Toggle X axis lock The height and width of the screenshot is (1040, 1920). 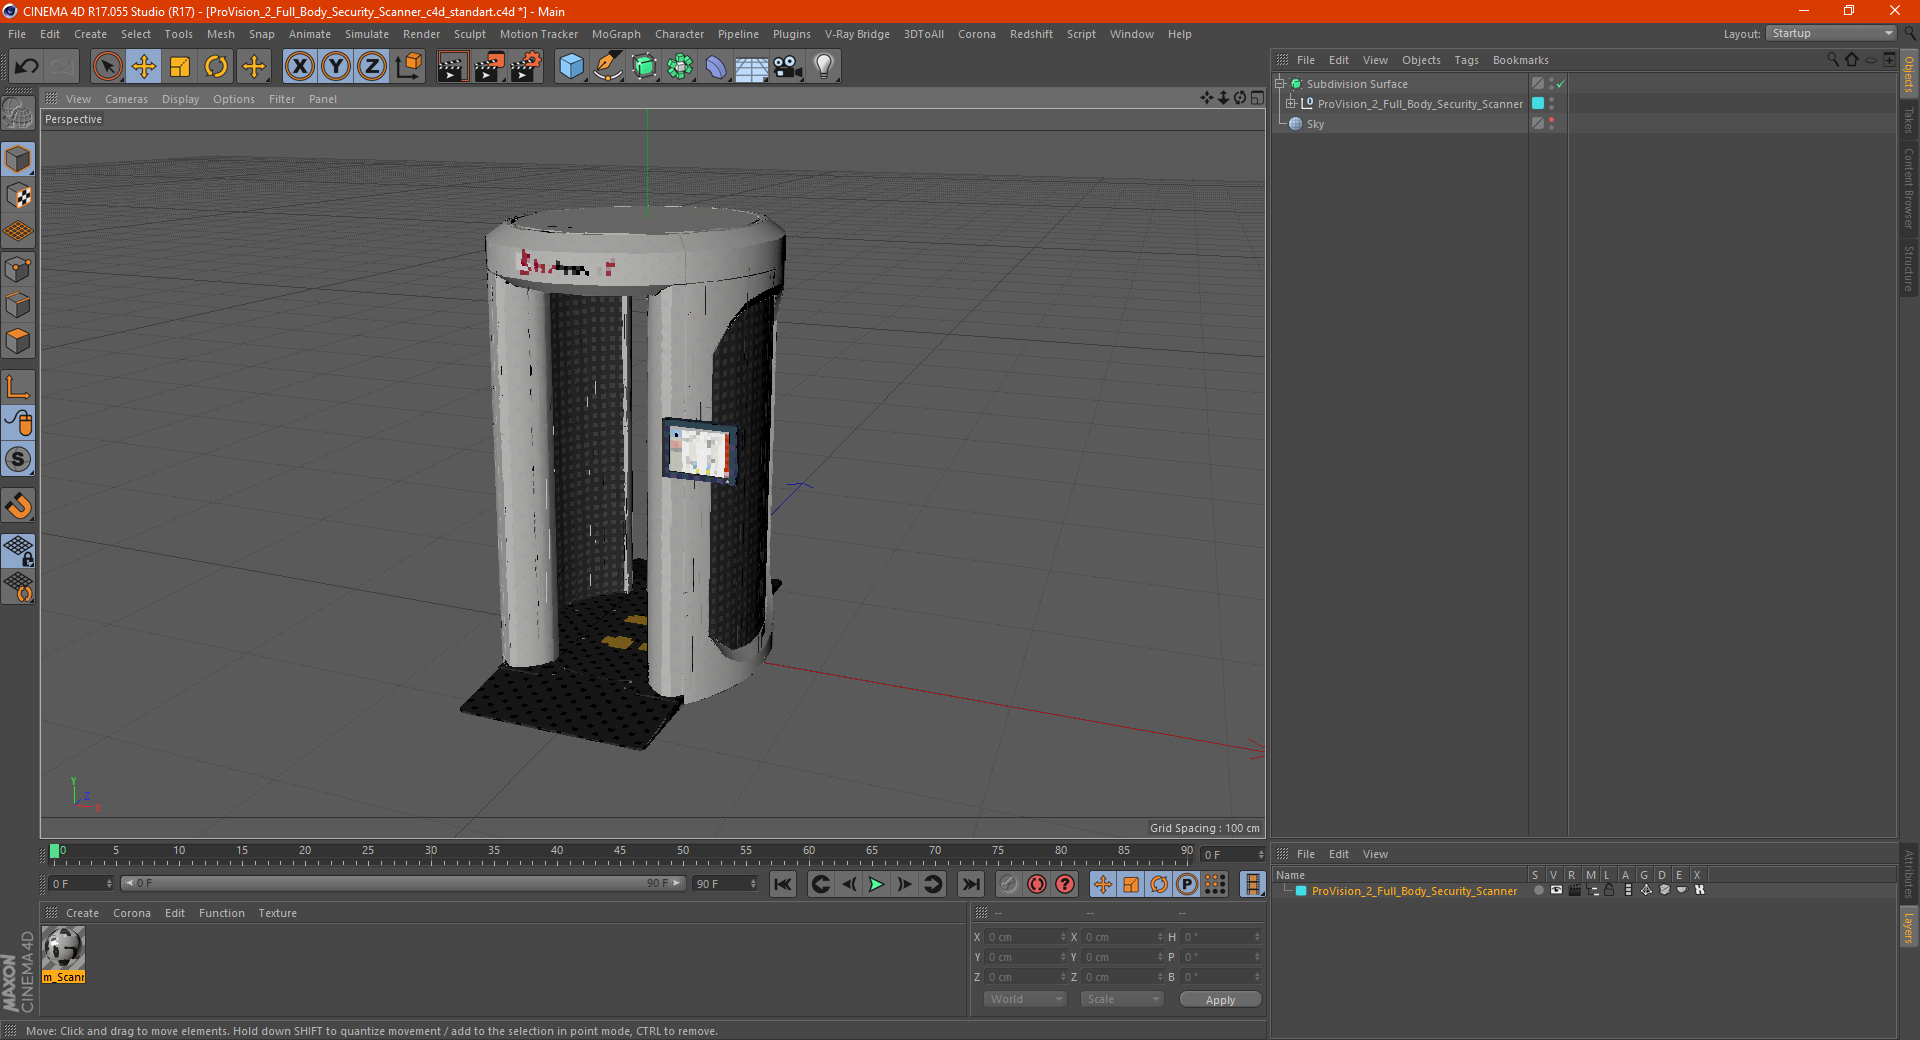[x=299, y=67]
